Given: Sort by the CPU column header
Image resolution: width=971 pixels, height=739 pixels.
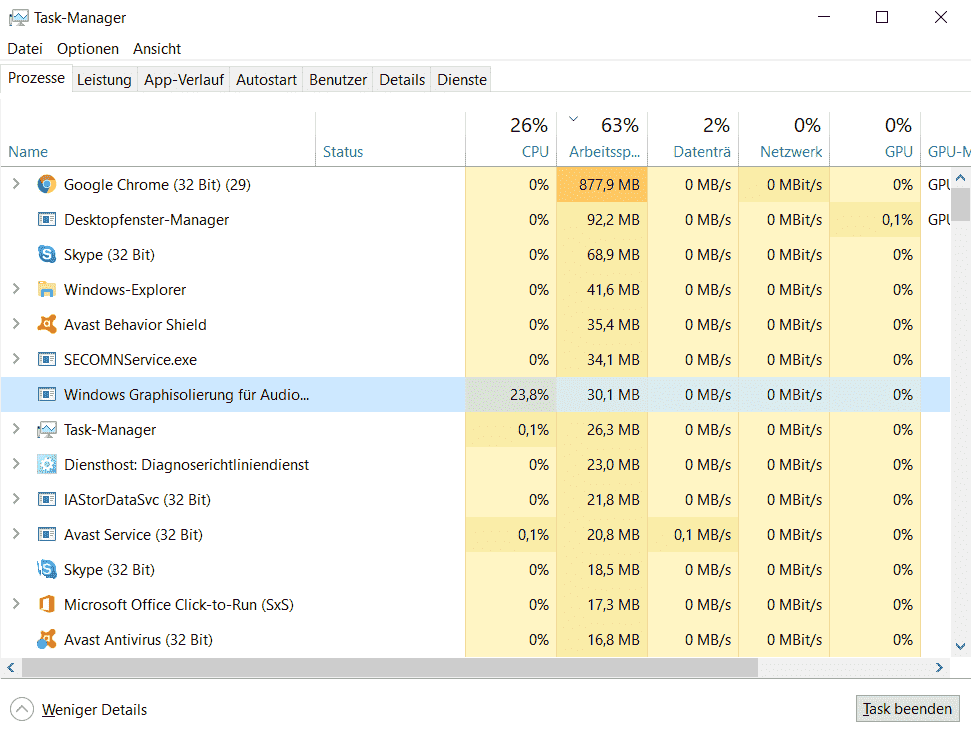Looking at the screenshot, I should click(511, 139).
